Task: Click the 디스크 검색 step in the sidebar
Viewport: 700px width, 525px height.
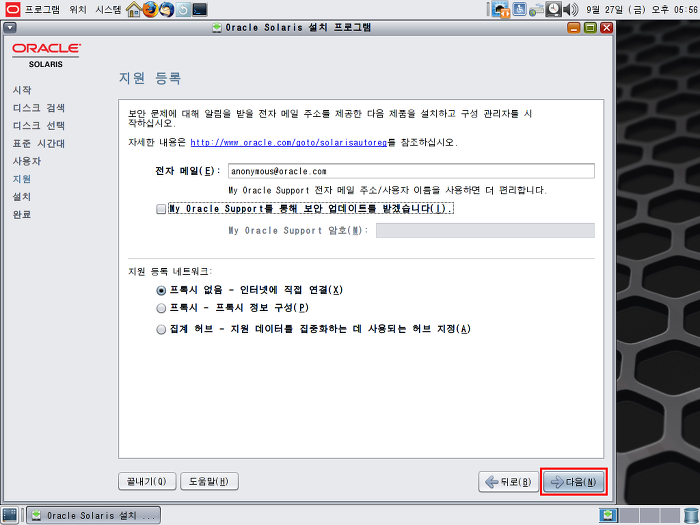Action: coord(39,108)
